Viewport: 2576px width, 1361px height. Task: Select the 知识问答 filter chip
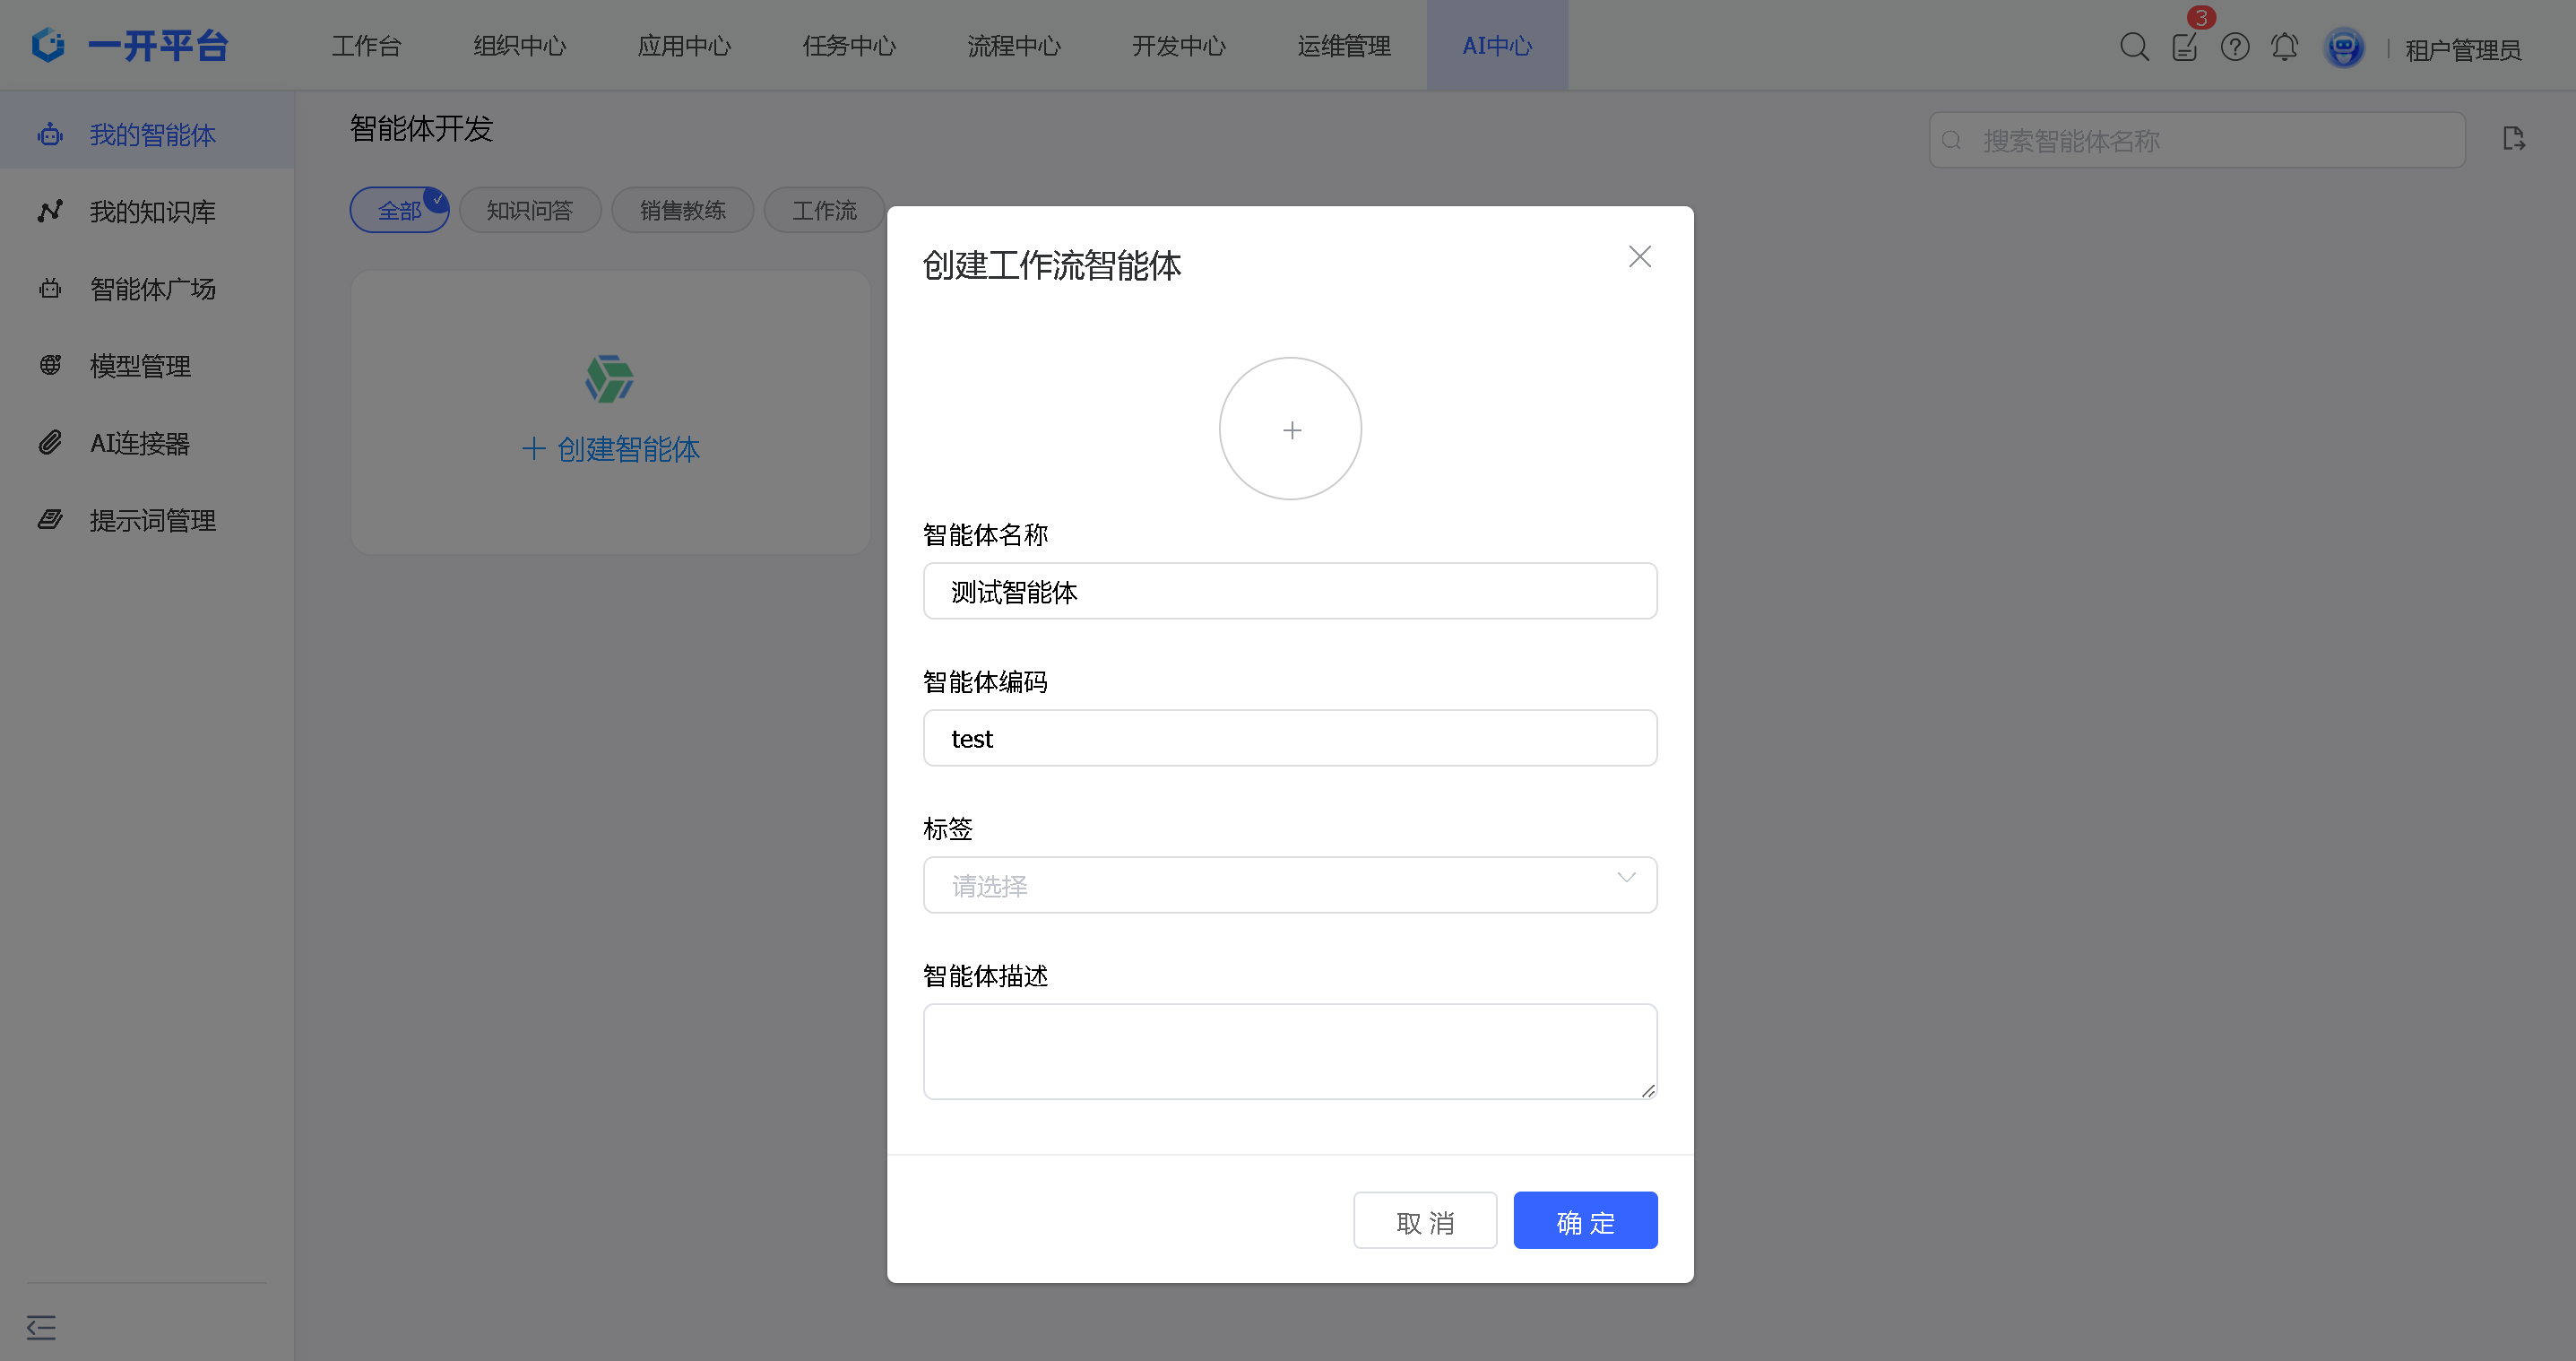click(529, 210)
